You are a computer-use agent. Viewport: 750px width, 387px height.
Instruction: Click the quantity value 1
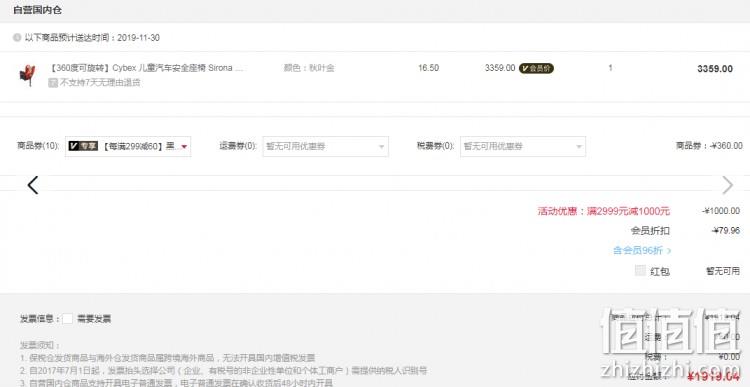point(610,68)
